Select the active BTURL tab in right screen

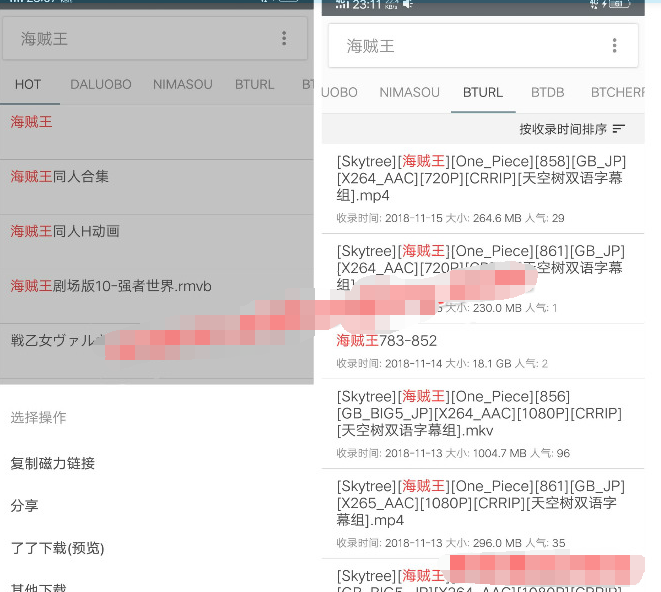point(483,92)
